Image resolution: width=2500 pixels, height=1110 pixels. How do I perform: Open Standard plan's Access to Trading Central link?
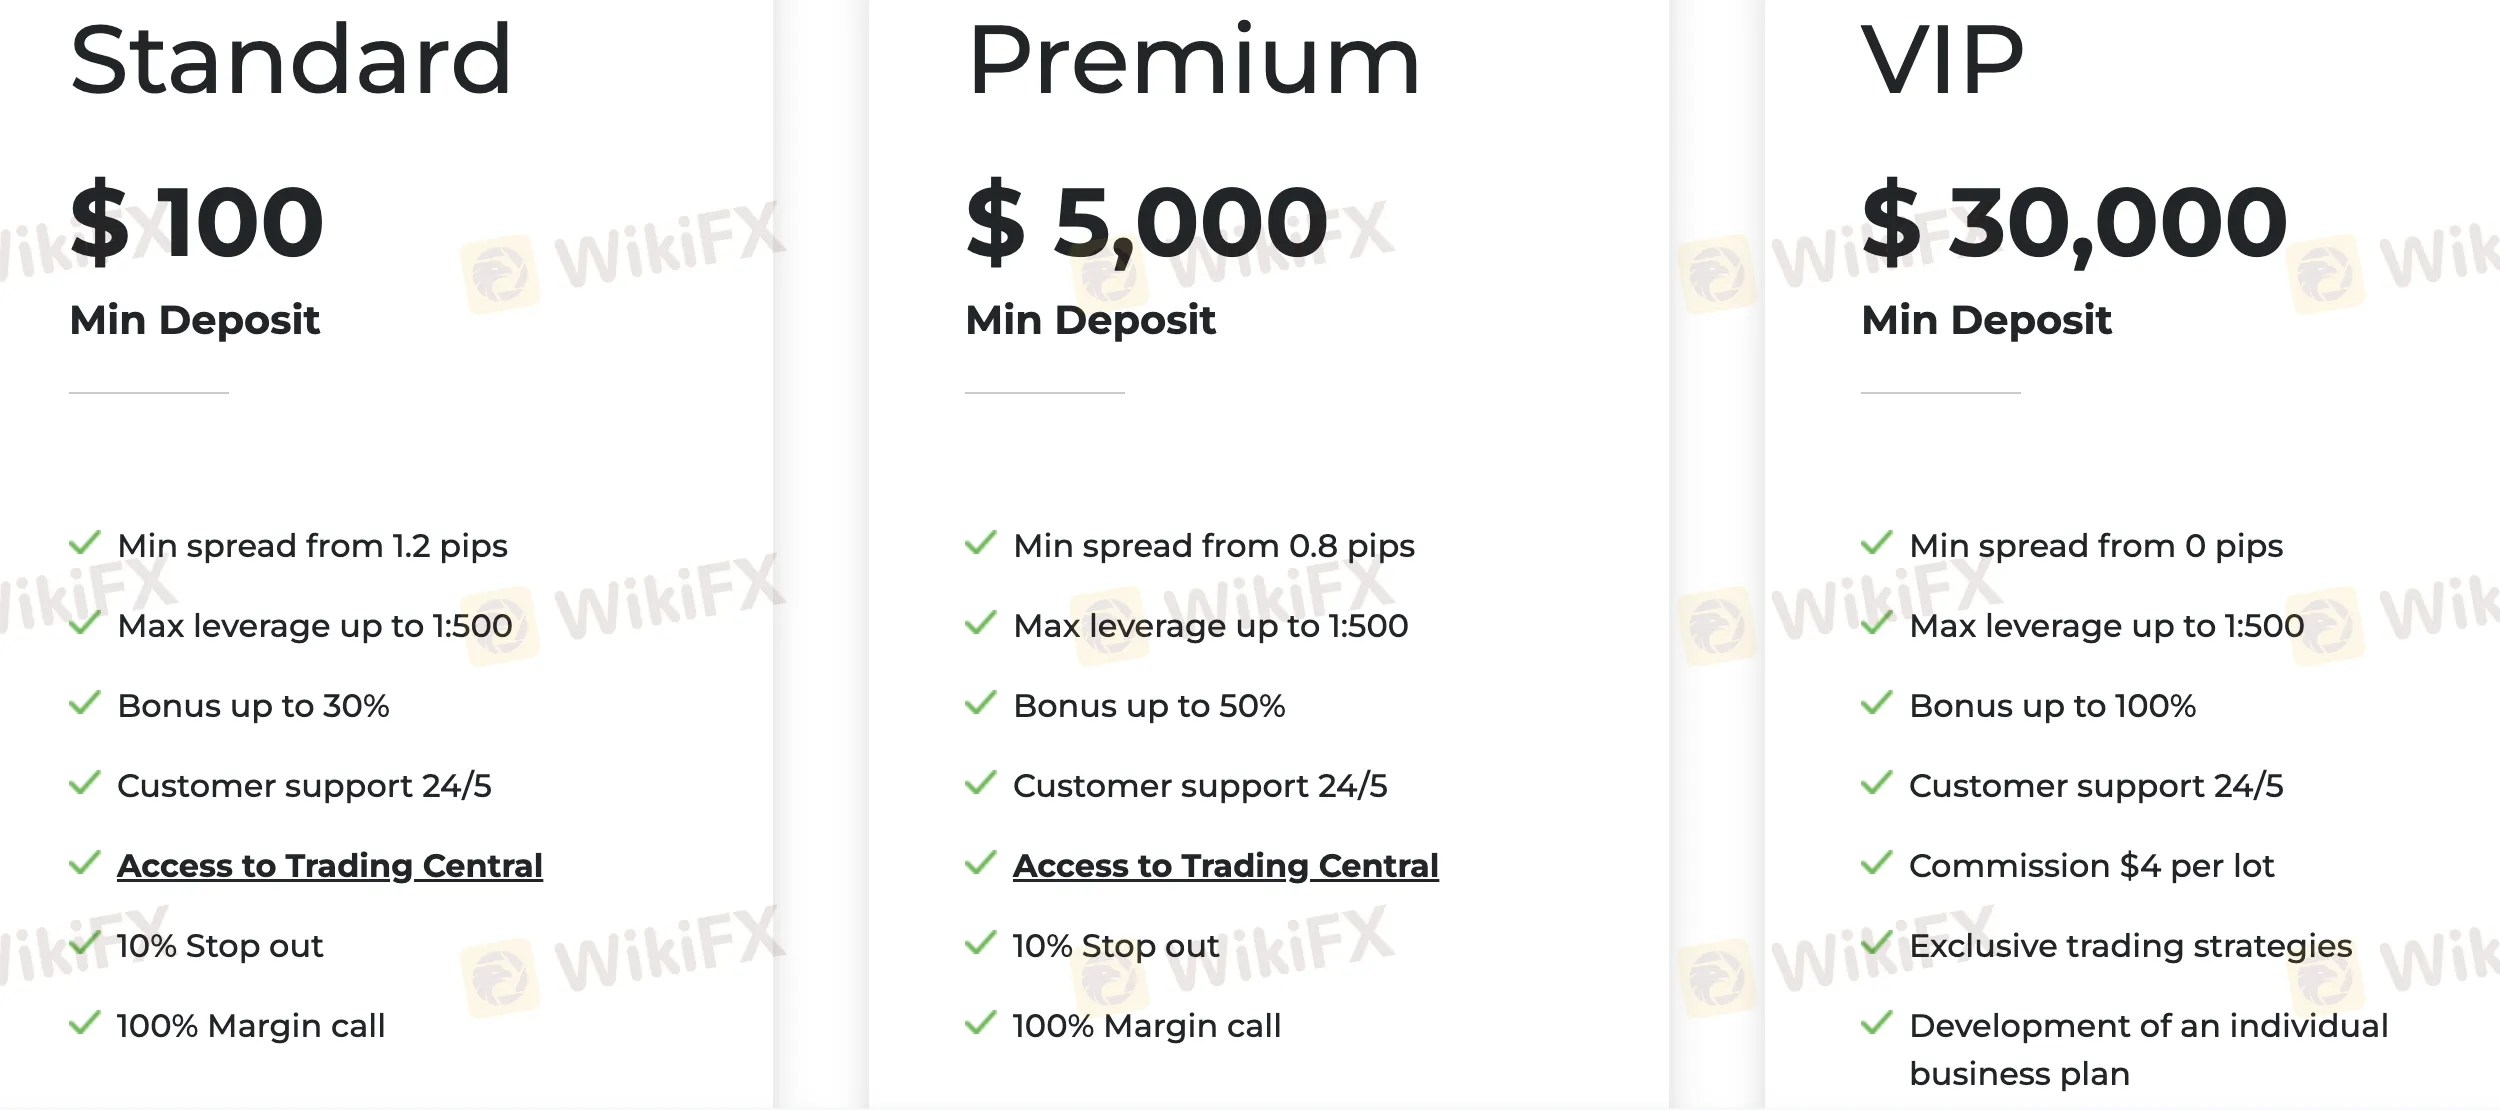330,866
